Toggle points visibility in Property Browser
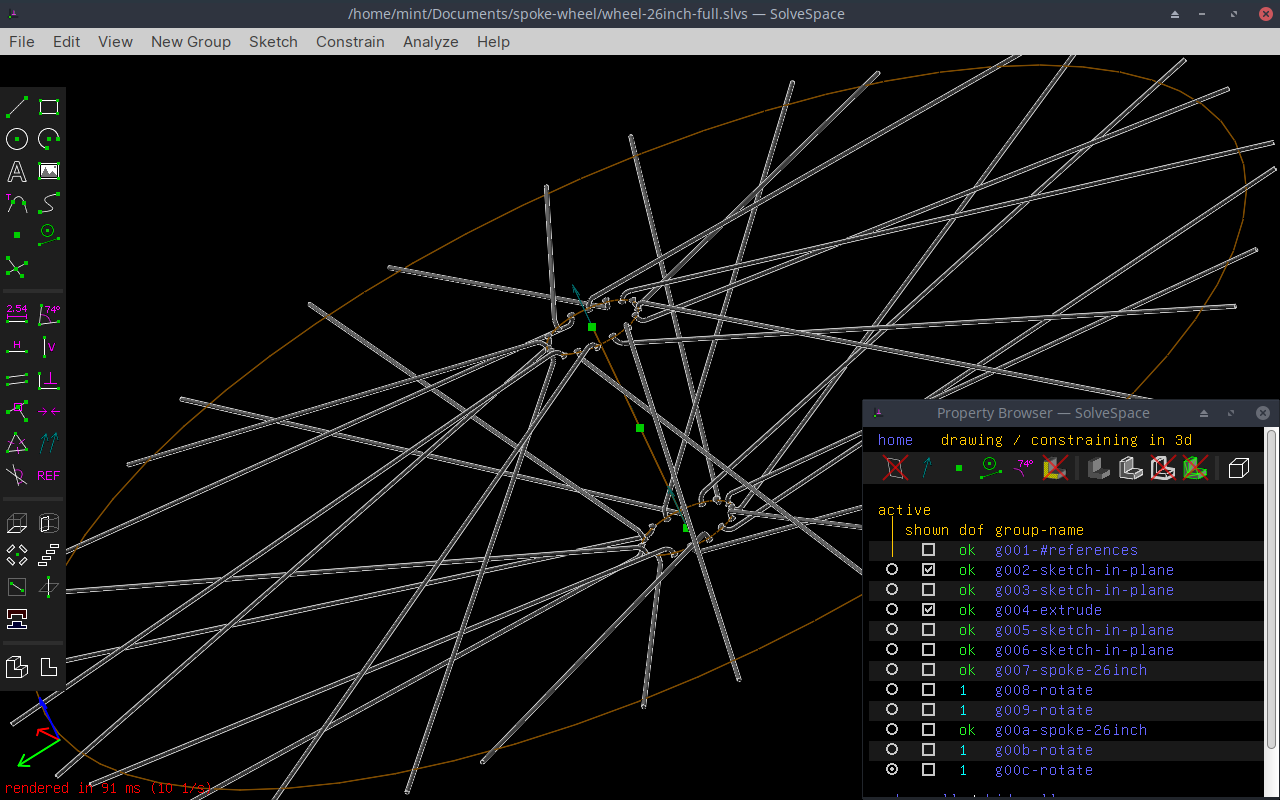 959,467
